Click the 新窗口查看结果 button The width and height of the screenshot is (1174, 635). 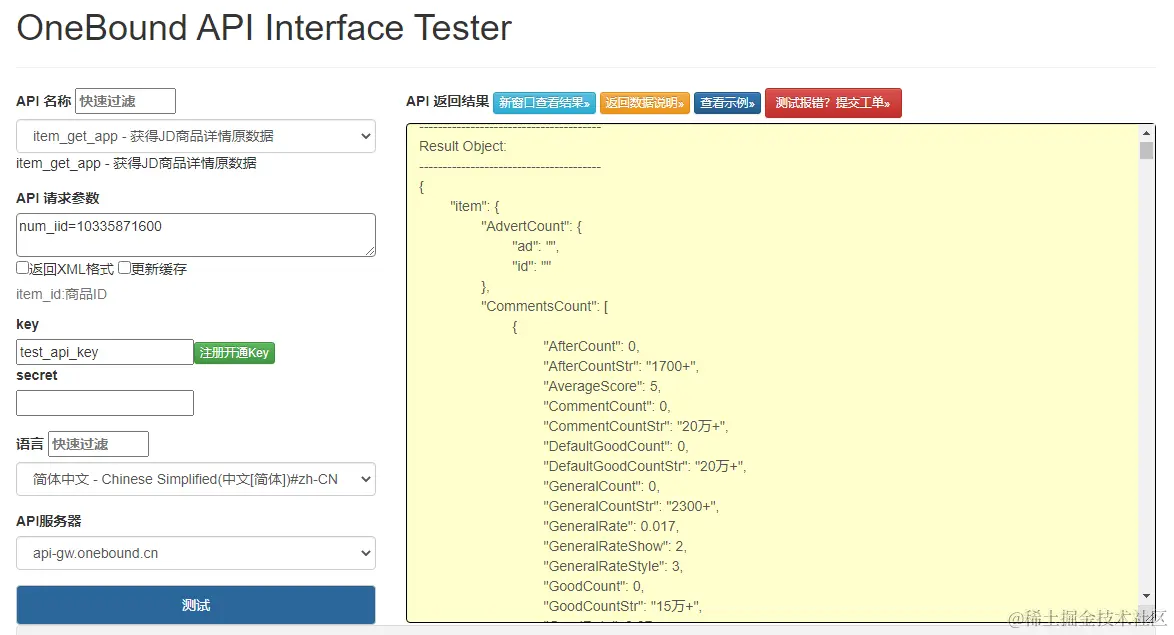(x=544, y=103)
